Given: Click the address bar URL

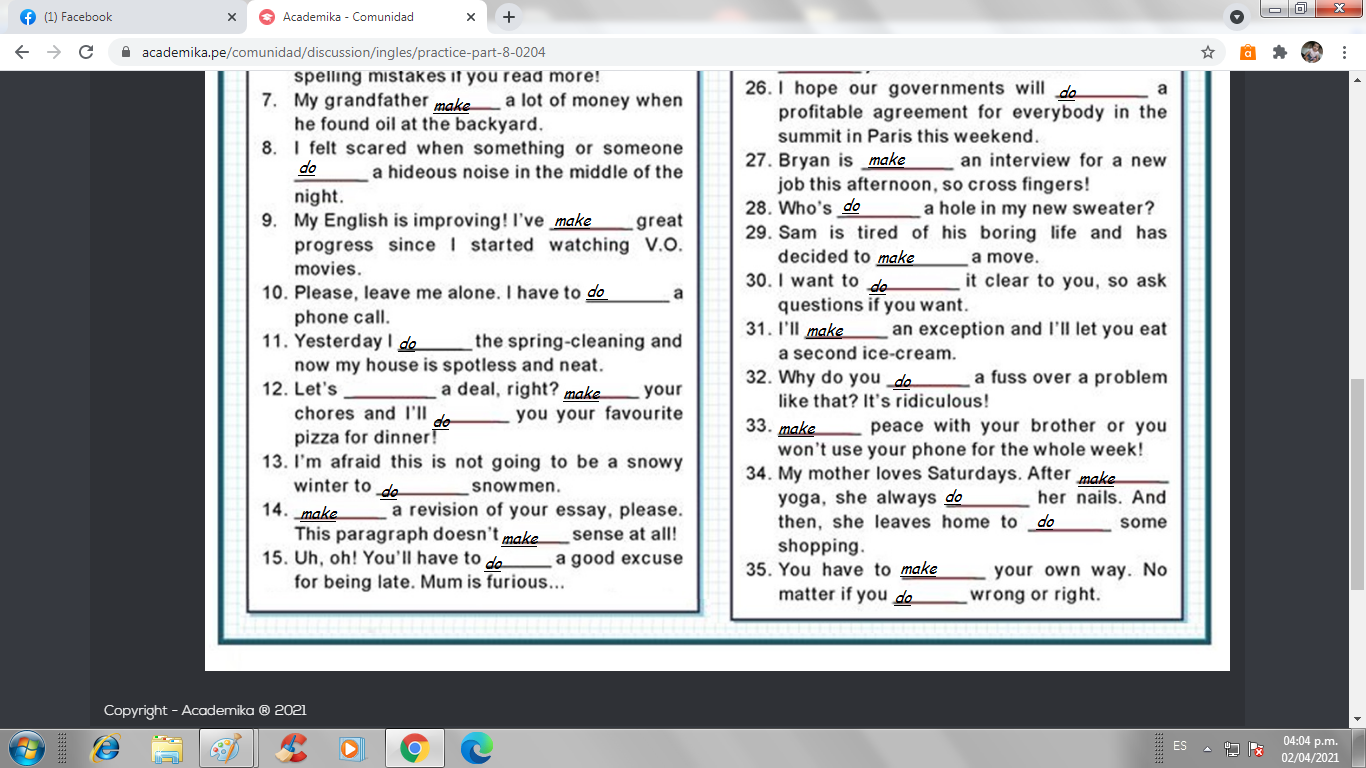Looking at the screenshot, I should click(344, 52).
